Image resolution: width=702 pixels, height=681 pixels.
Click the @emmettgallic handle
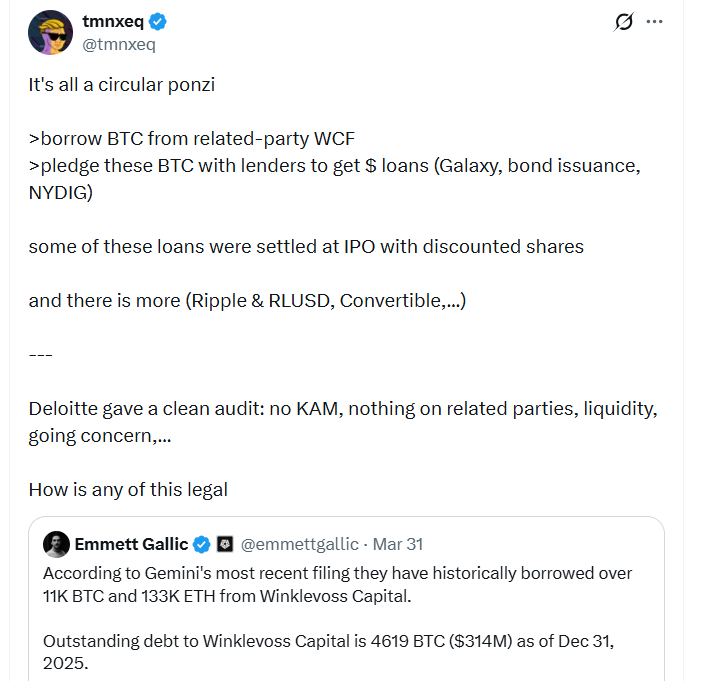(x=301, y=544)
